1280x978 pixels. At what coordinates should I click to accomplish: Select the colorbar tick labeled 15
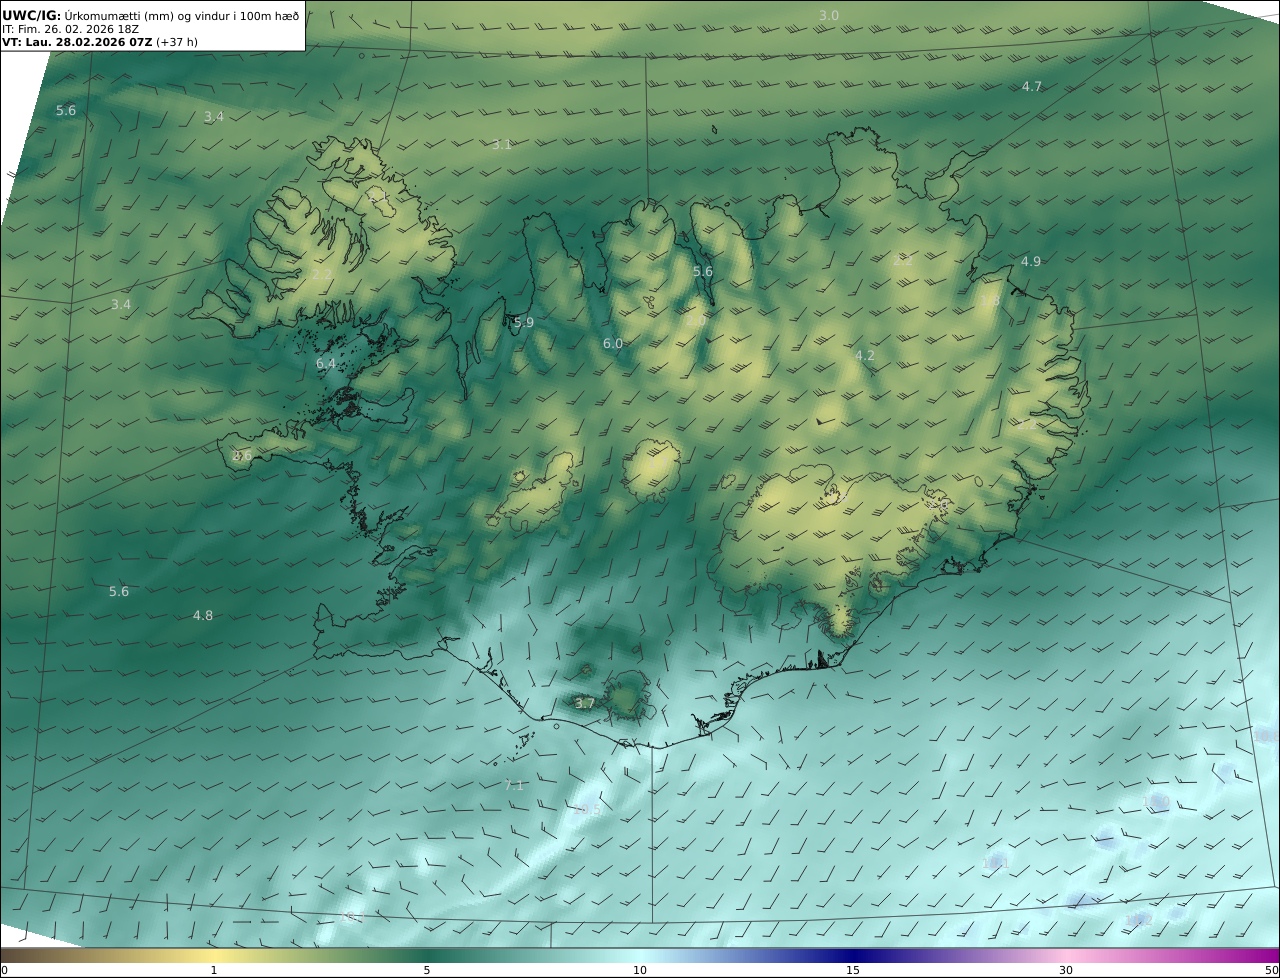pyautogui.click(x=853, y=970)
